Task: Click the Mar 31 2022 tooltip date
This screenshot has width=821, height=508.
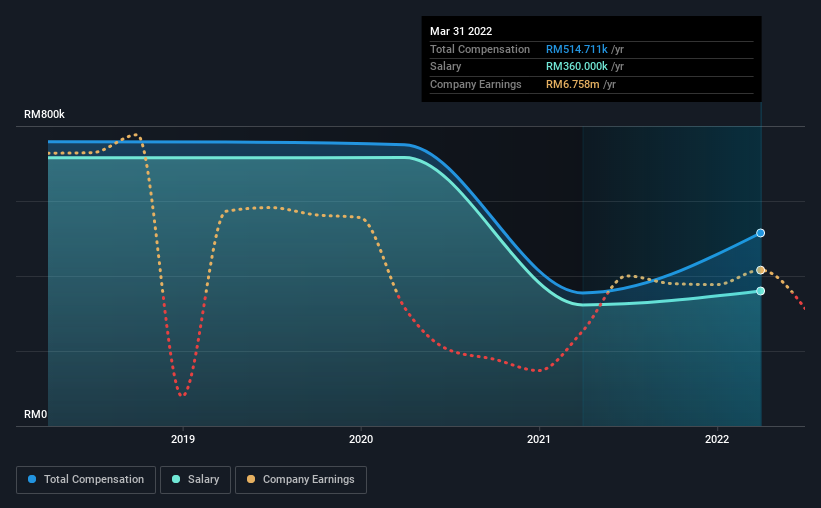Action: (x=461, y=31)
